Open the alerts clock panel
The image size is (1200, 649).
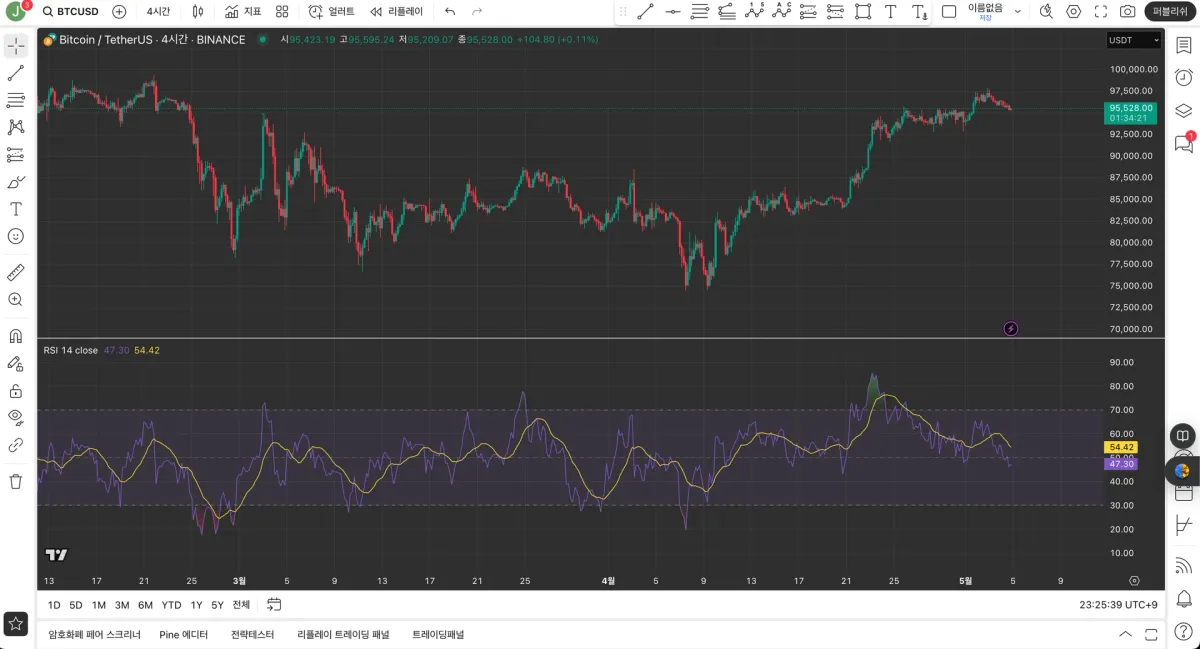pos(1183,78)
